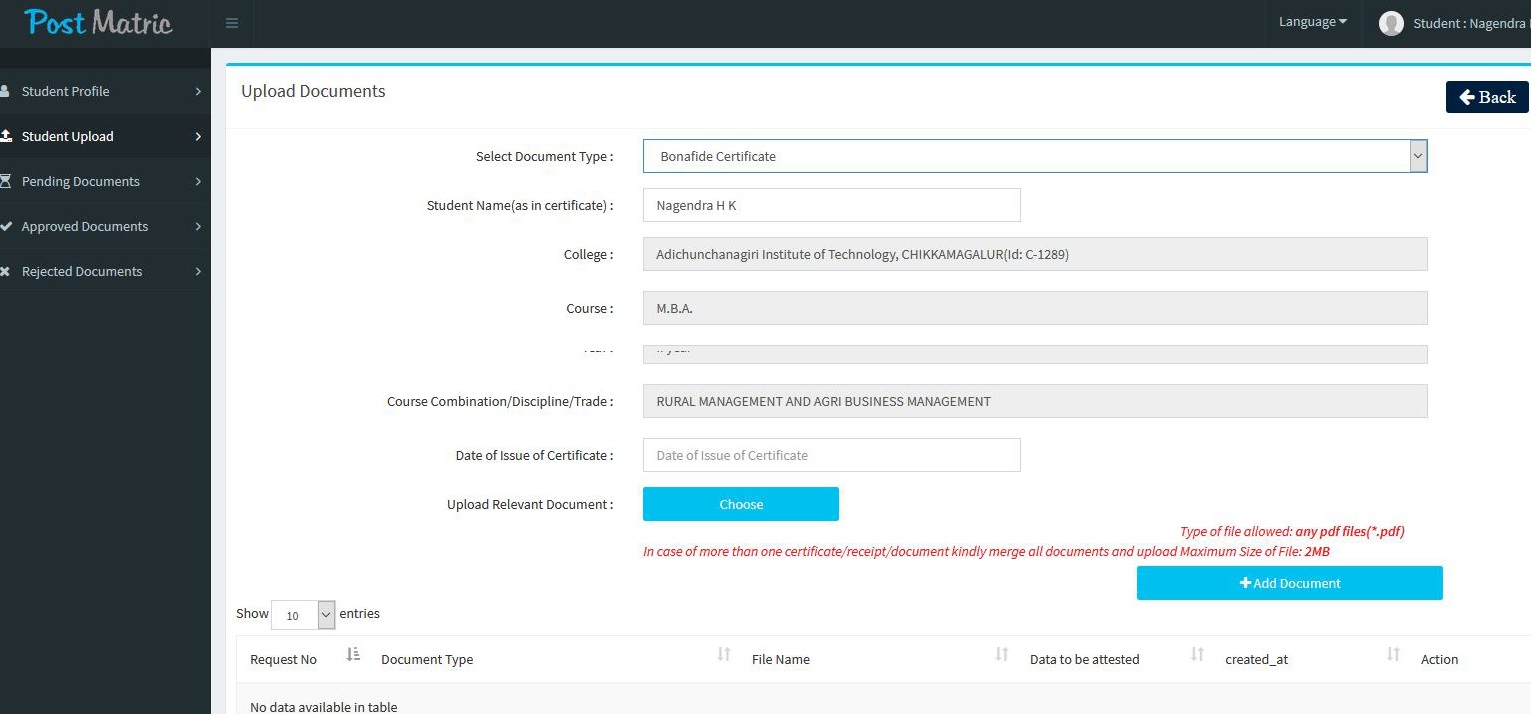Click the Document Type column header
The height and width of the screenshot is (714, 1532).
(427, 659)
